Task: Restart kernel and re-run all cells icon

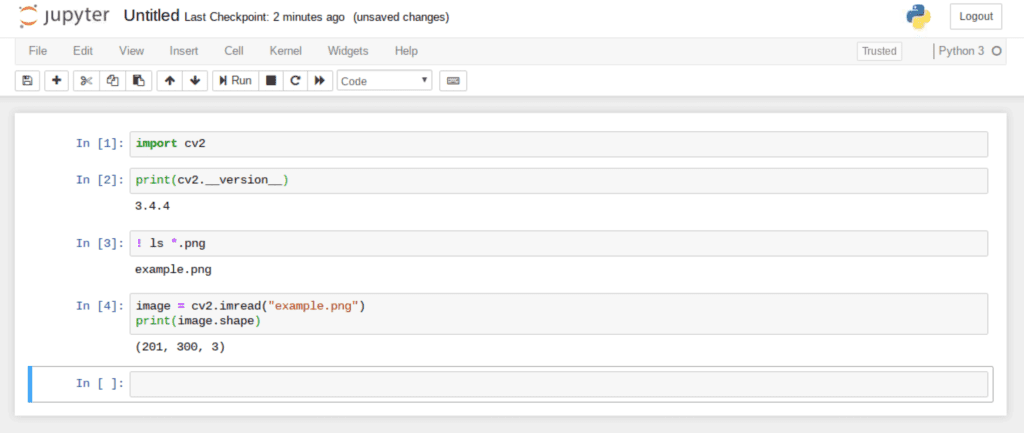Action: click(320, 81)
